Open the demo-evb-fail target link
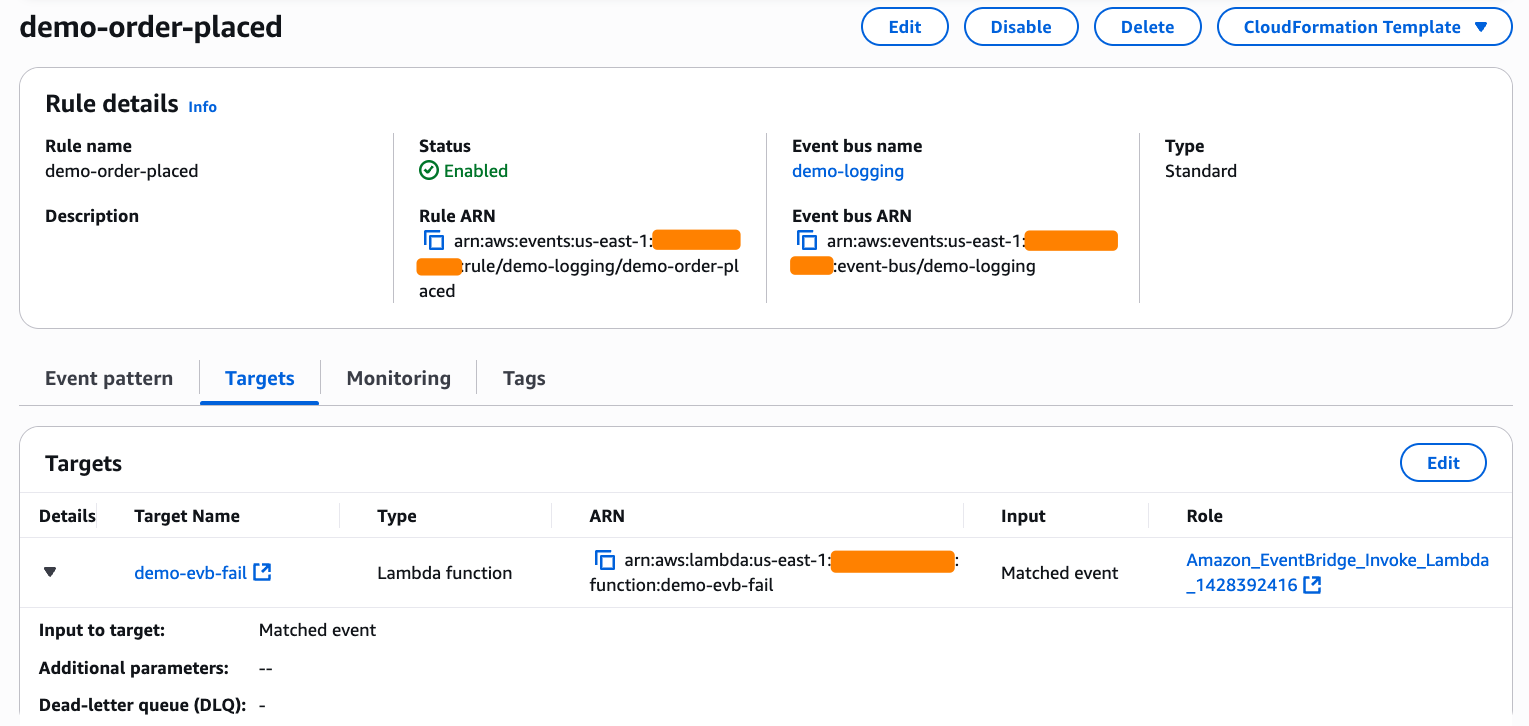 (x=190, y=573)
